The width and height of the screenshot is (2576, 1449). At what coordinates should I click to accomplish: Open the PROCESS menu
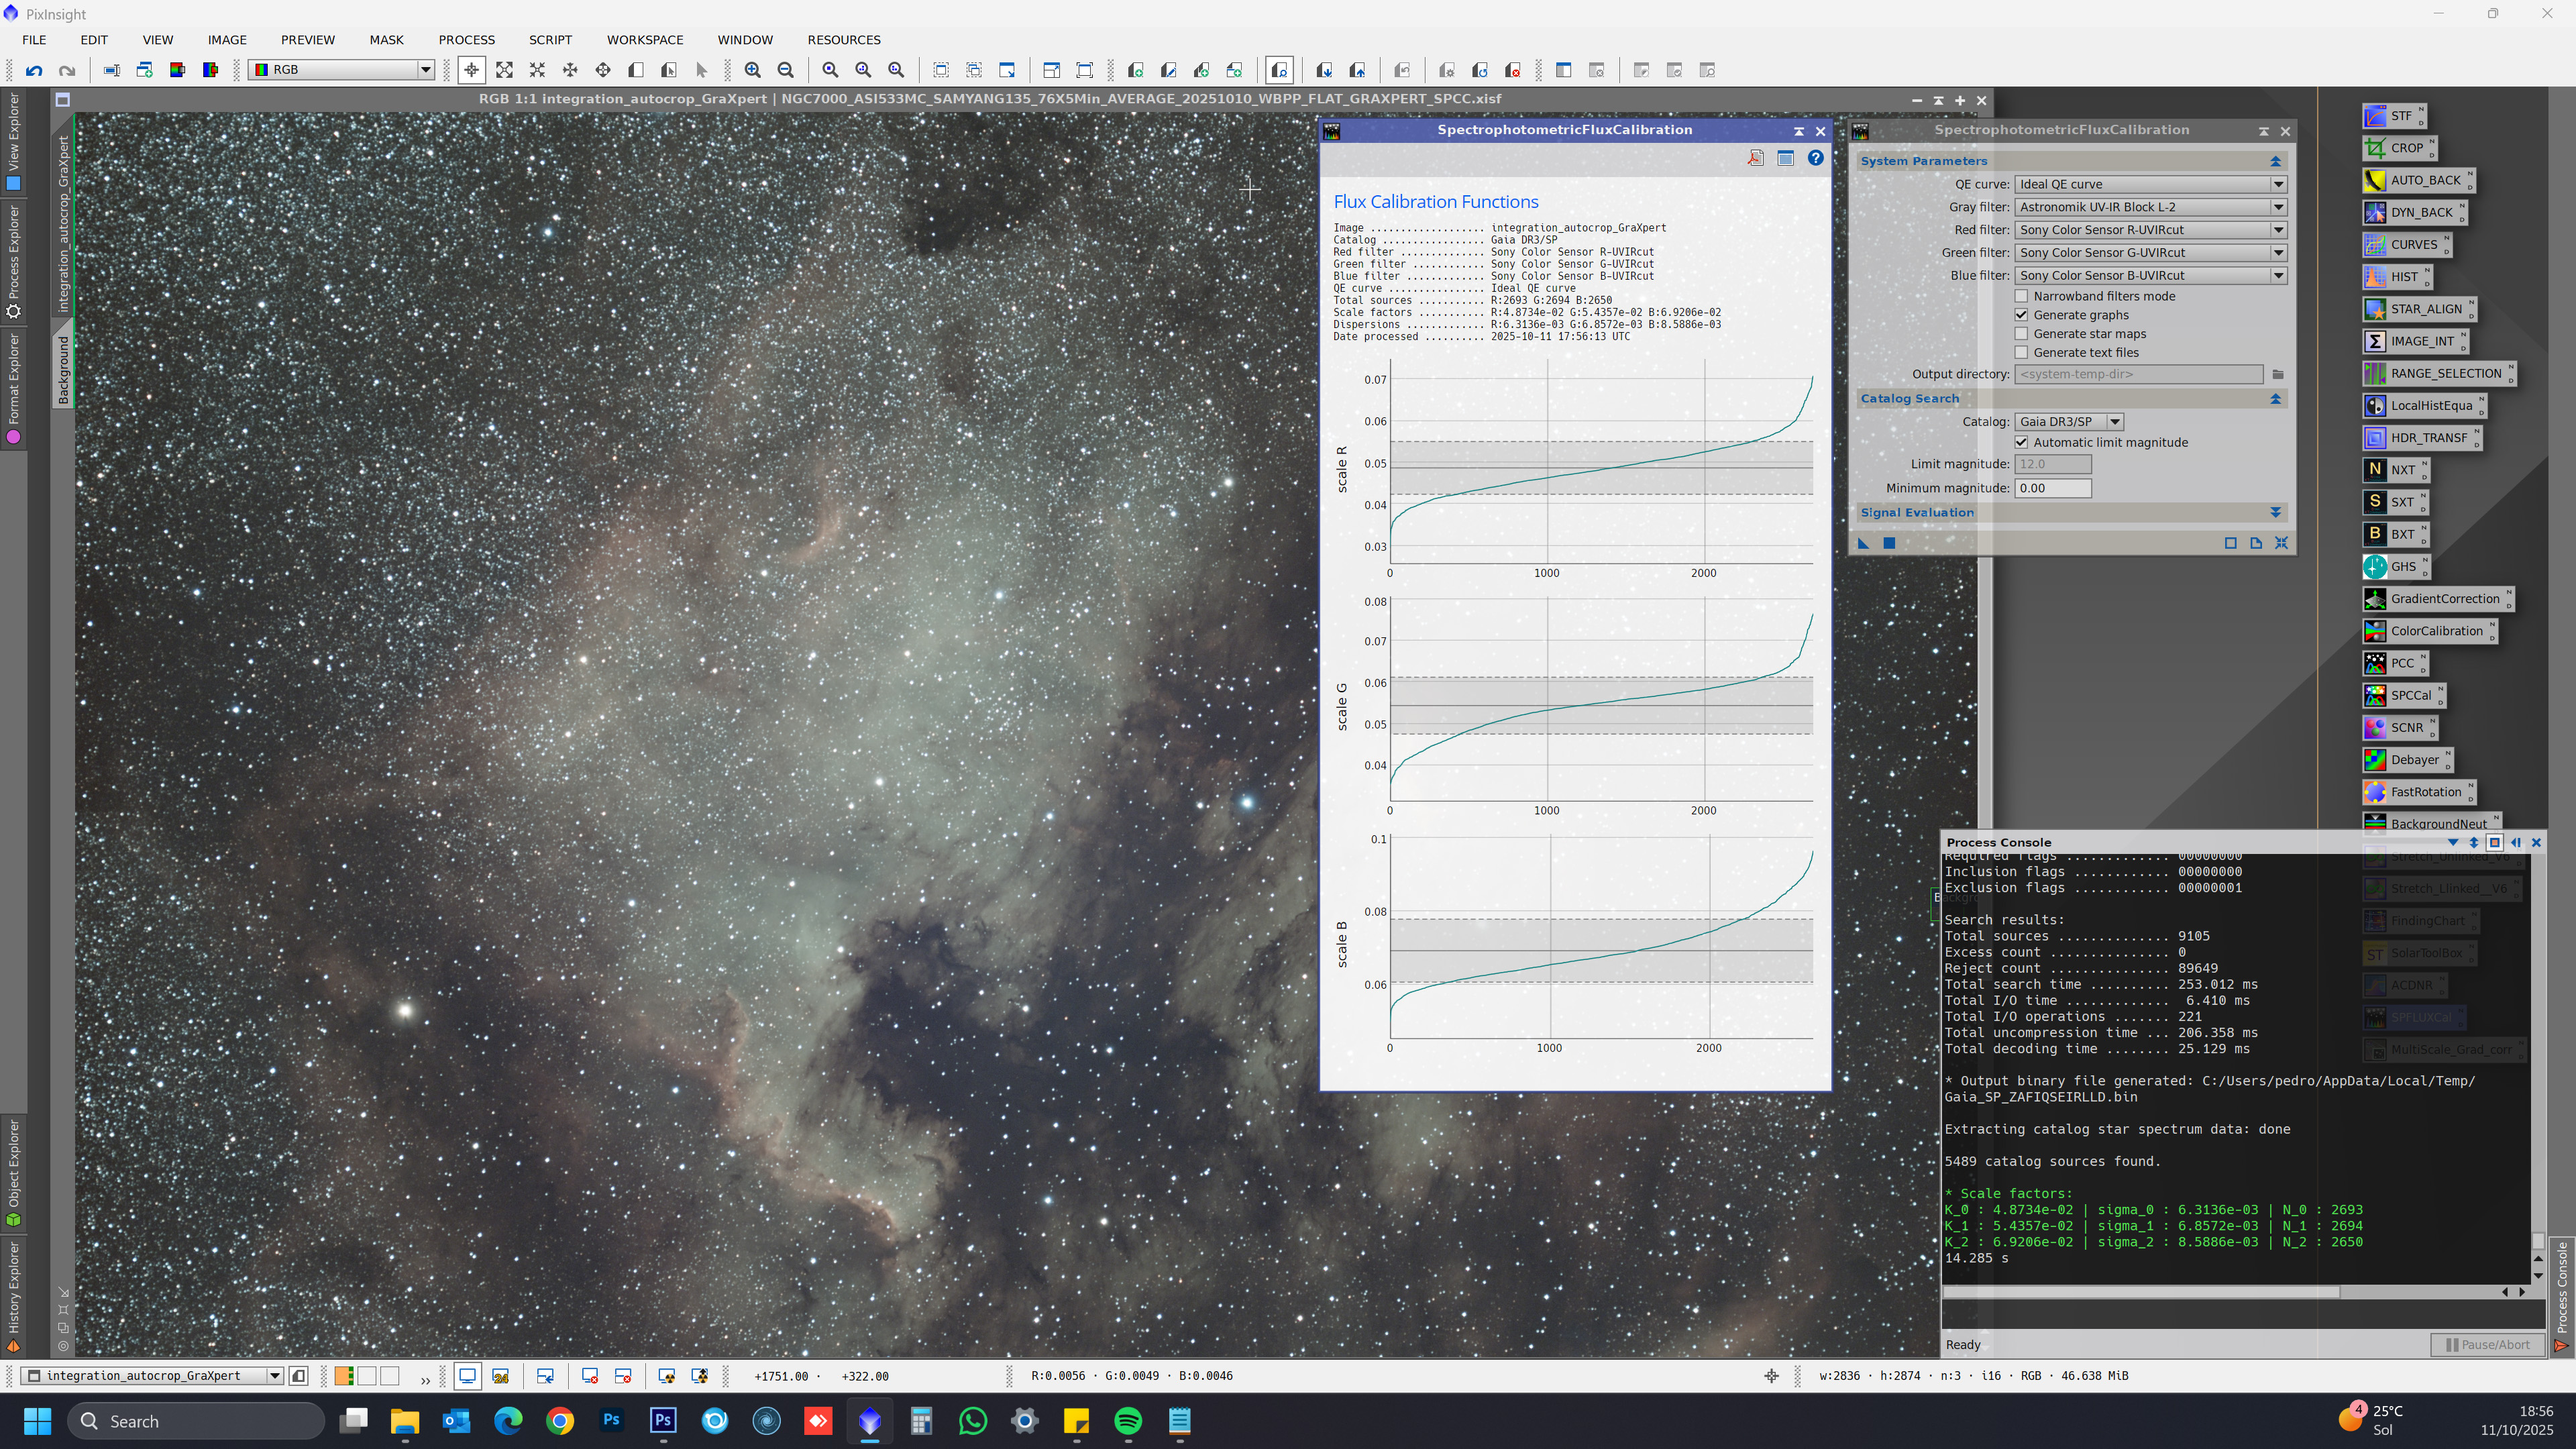click(466, 40)
